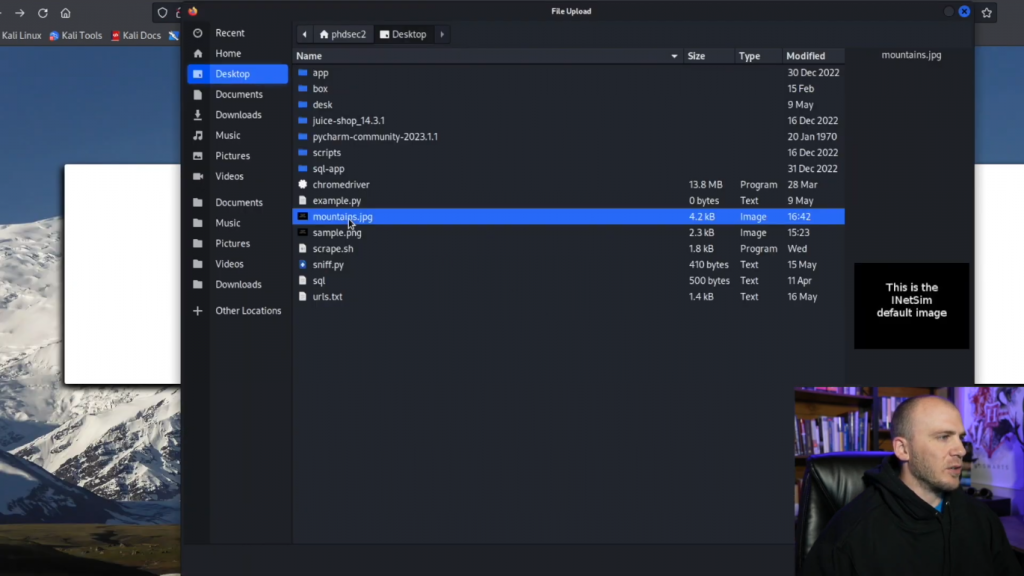Screen dimensions: 1024x576
Task: Open the first Downloads sidebar entry
Action: tap(237, 115)
